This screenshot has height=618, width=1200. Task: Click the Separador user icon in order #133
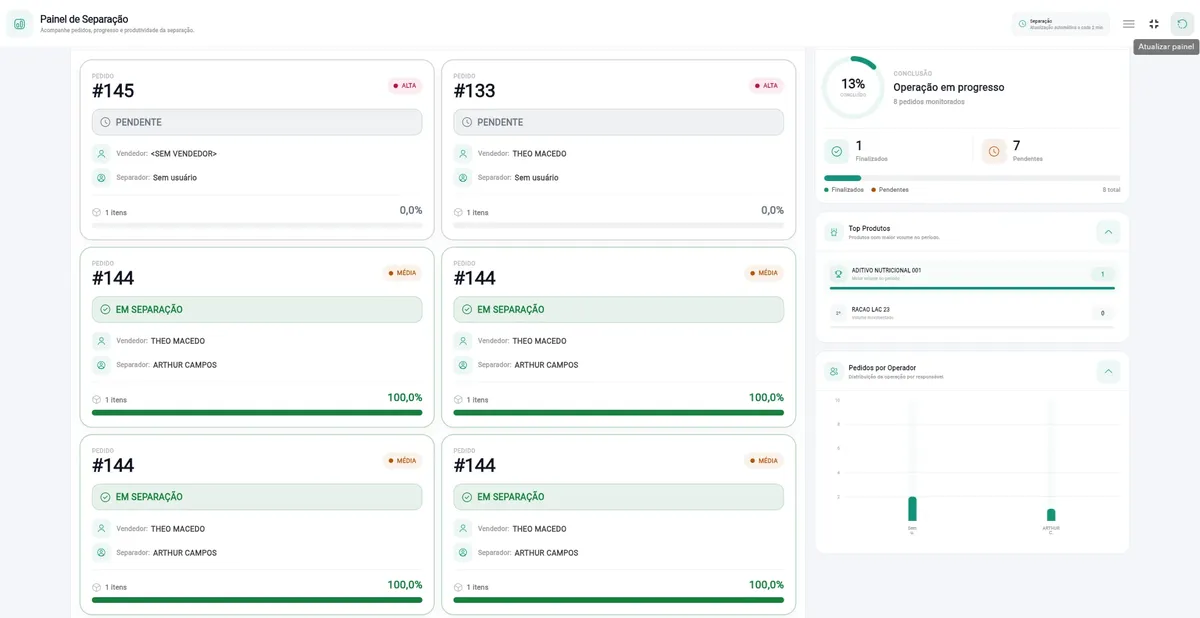[x=462, y=178]
